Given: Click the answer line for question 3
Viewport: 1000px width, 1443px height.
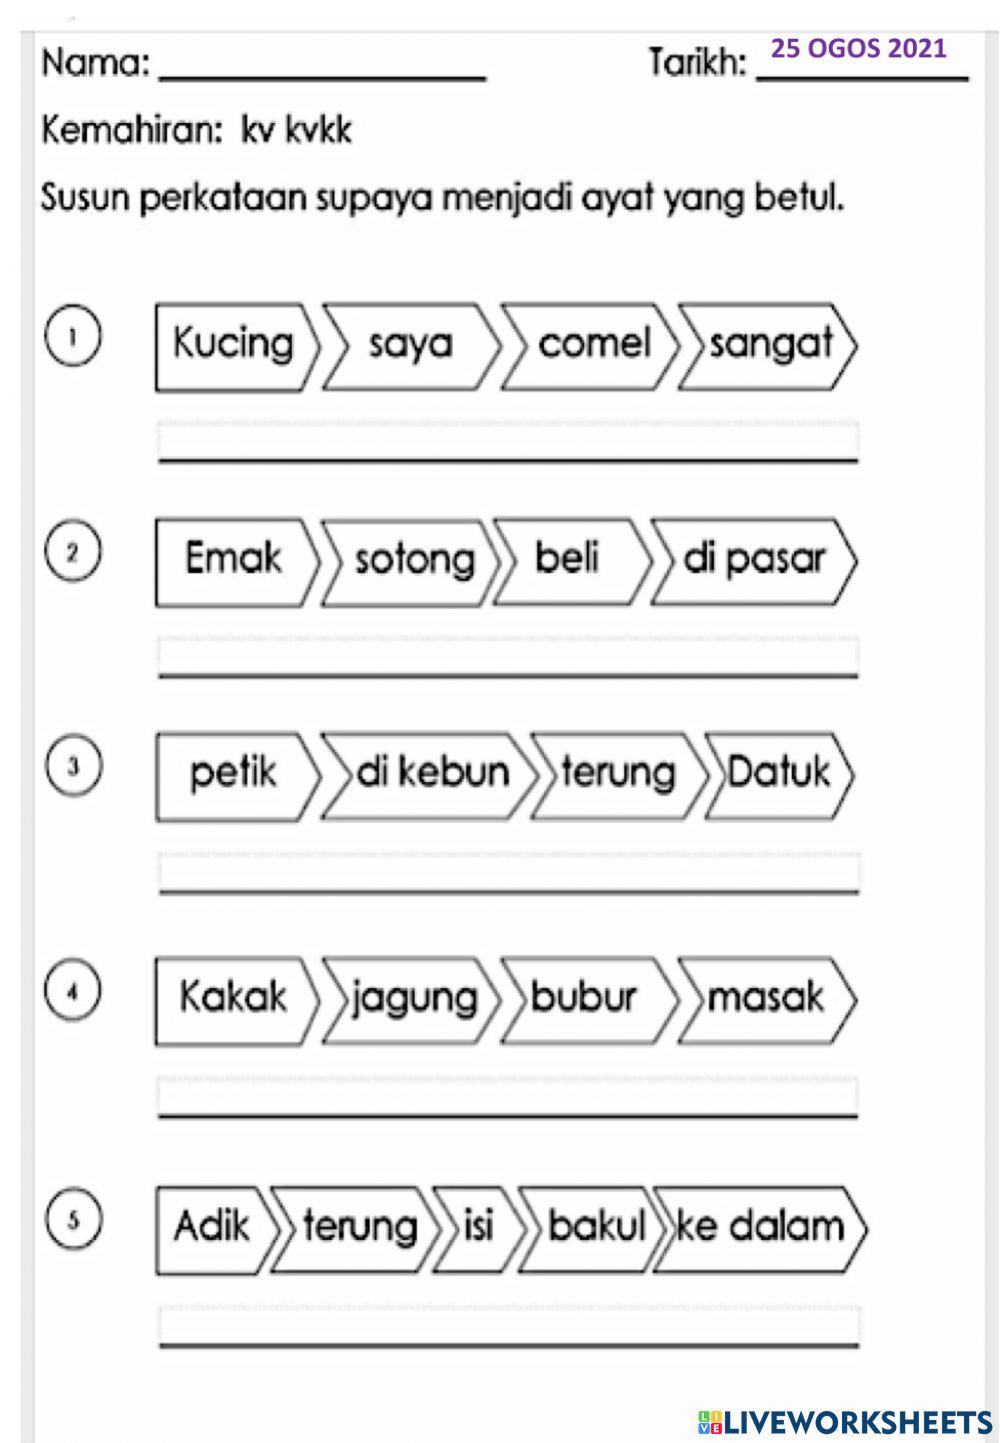Looking at the screenshot, I should pyautogui.click(x=508, y=872).
